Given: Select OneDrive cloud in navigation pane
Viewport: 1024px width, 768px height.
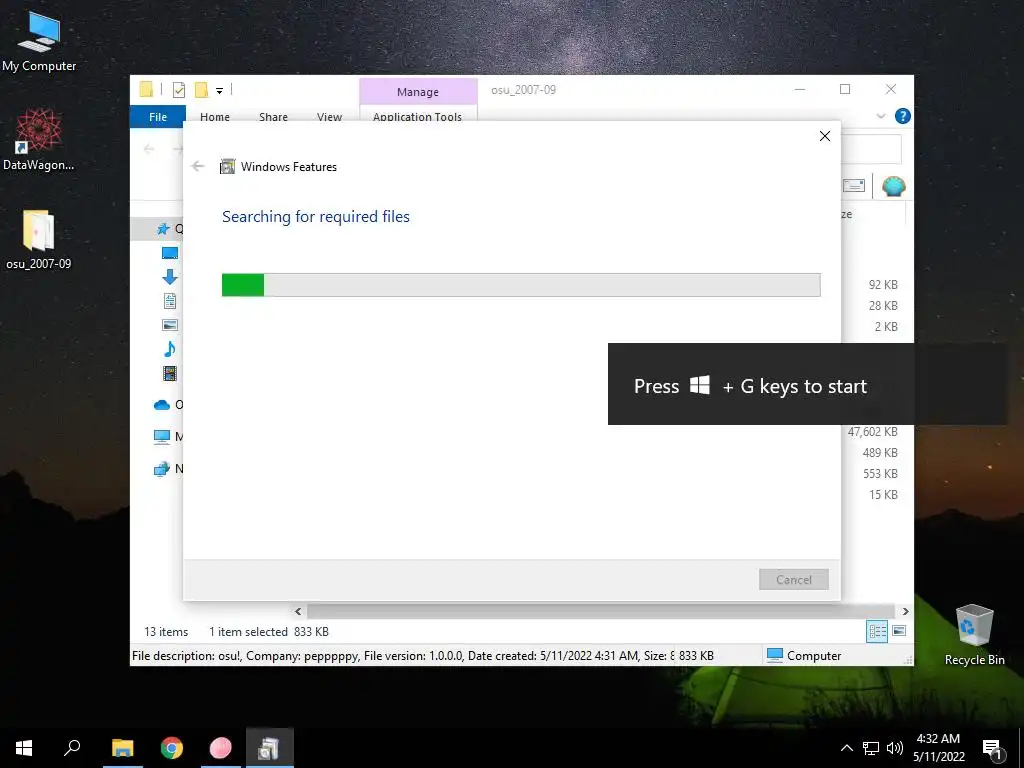Looking at the screenshot, I should click(x=162, y=405).
